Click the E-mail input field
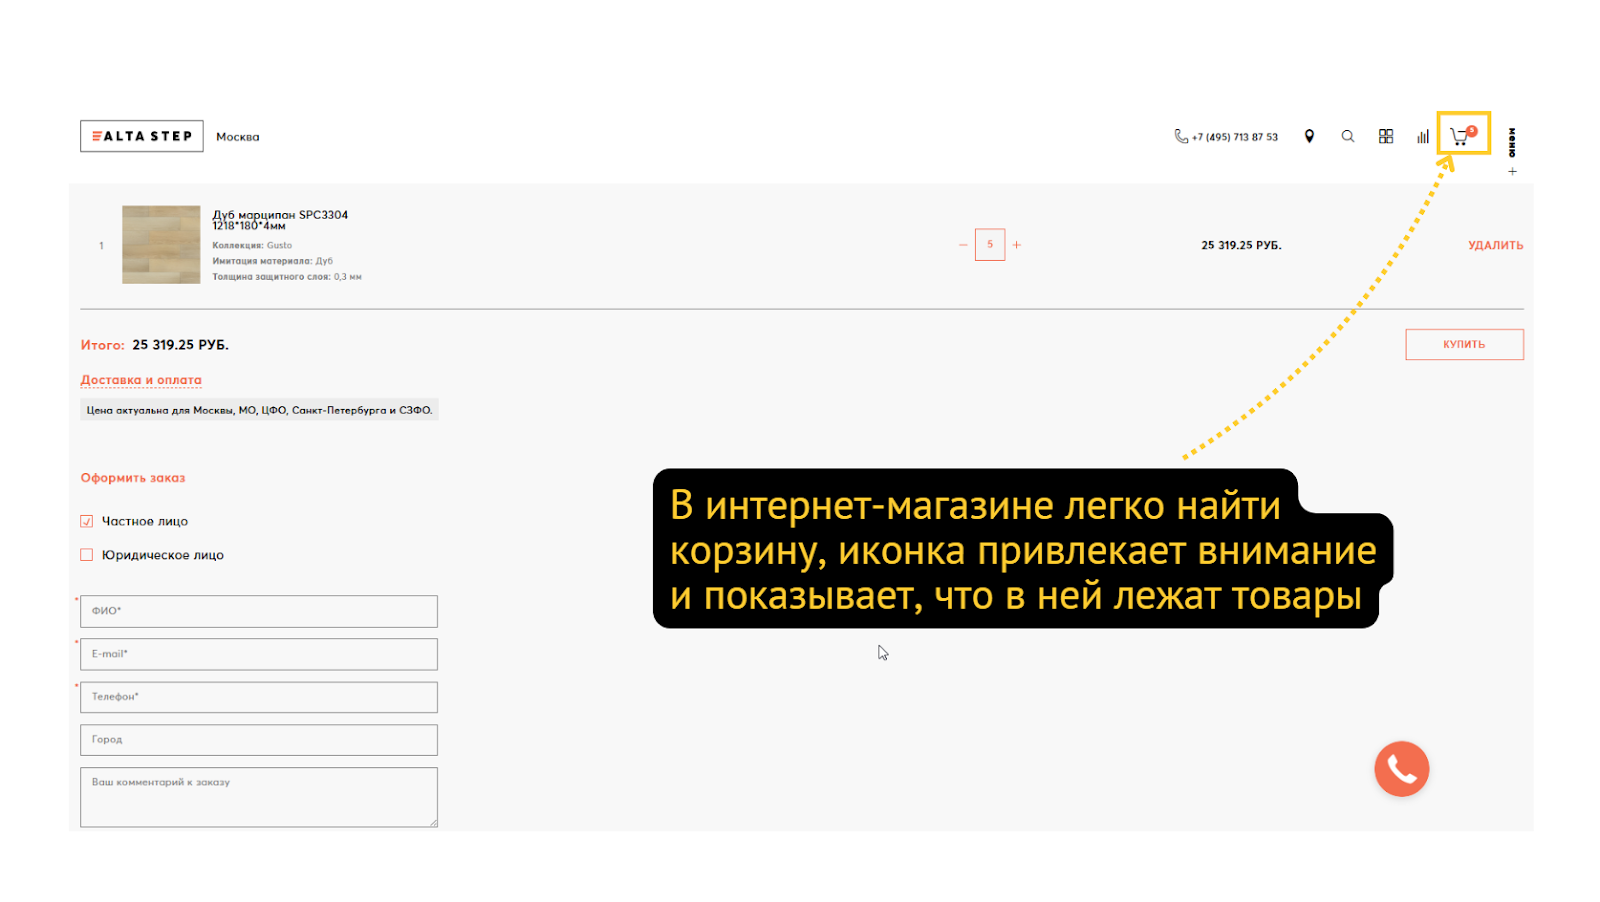Viewport: 1600px width, 902px height. pos(259,654)
